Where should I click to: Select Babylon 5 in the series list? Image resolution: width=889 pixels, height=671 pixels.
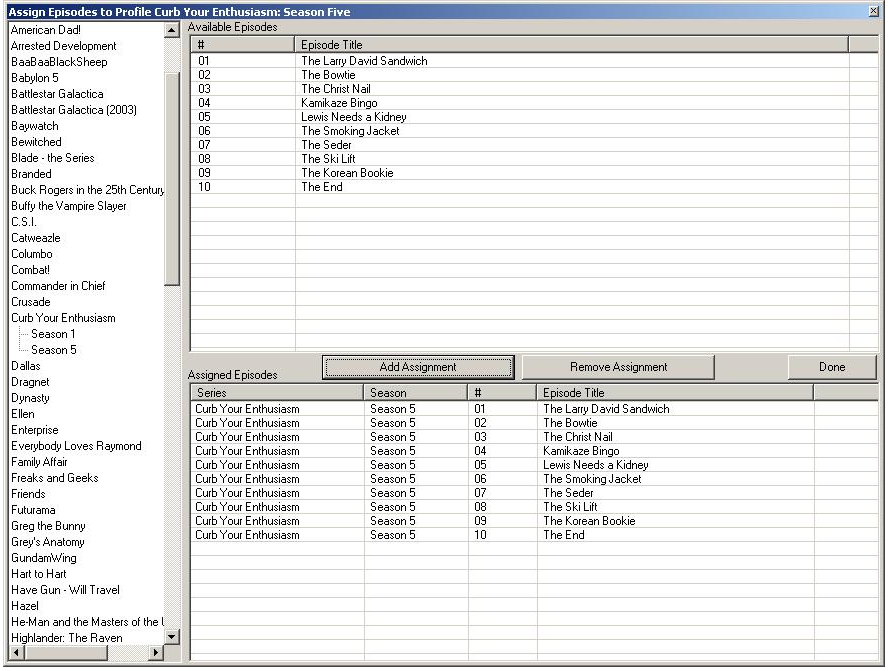click(x=35, y=78)
